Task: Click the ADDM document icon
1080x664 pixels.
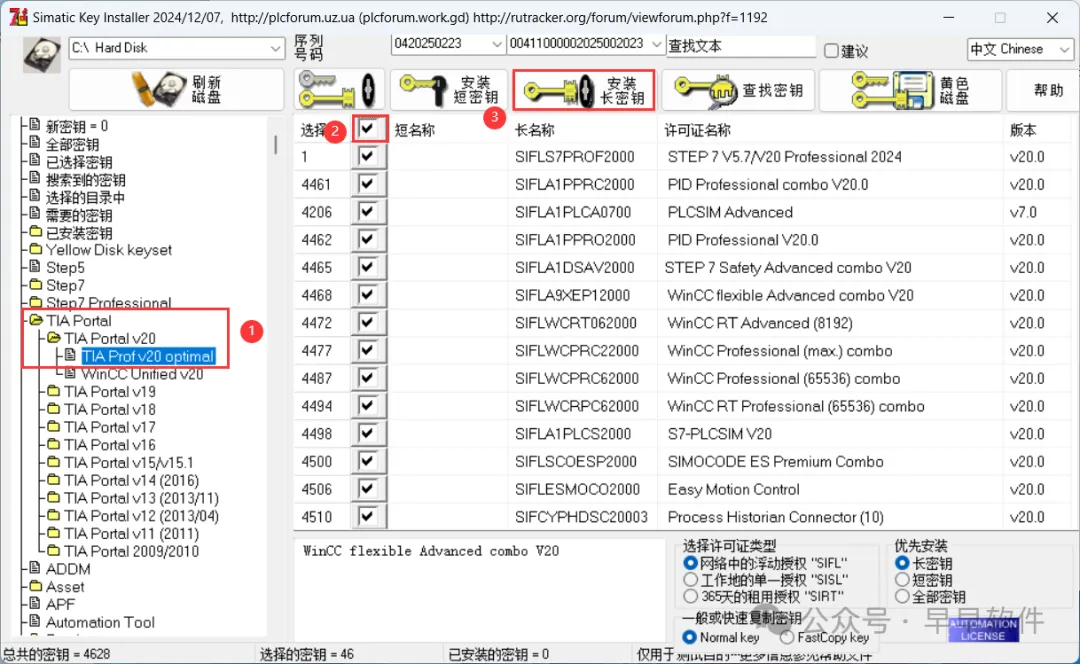Action: click(x=35, y=568)
